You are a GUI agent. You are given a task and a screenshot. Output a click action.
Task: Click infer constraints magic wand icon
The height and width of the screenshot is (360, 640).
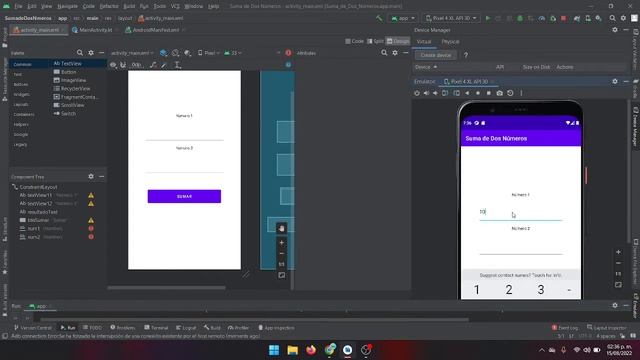coord(164,65)
